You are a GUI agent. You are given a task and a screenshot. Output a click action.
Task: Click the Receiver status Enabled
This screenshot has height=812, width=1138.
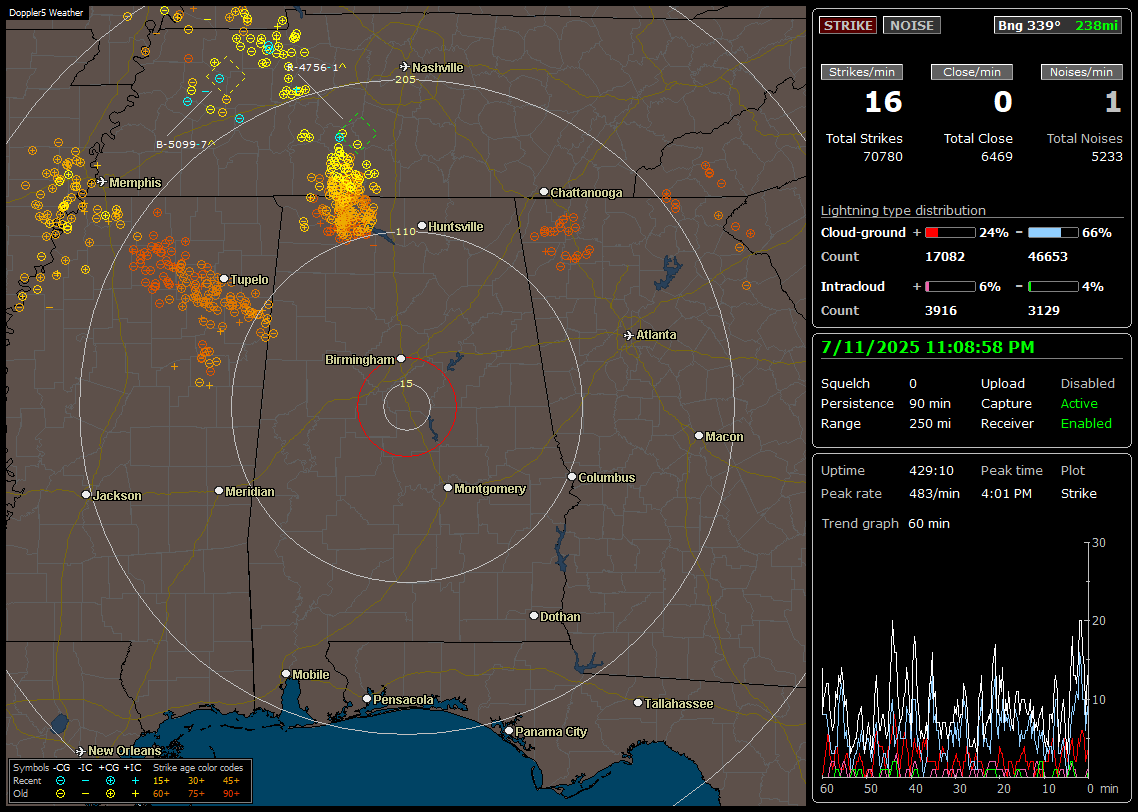click(1086, 424)
